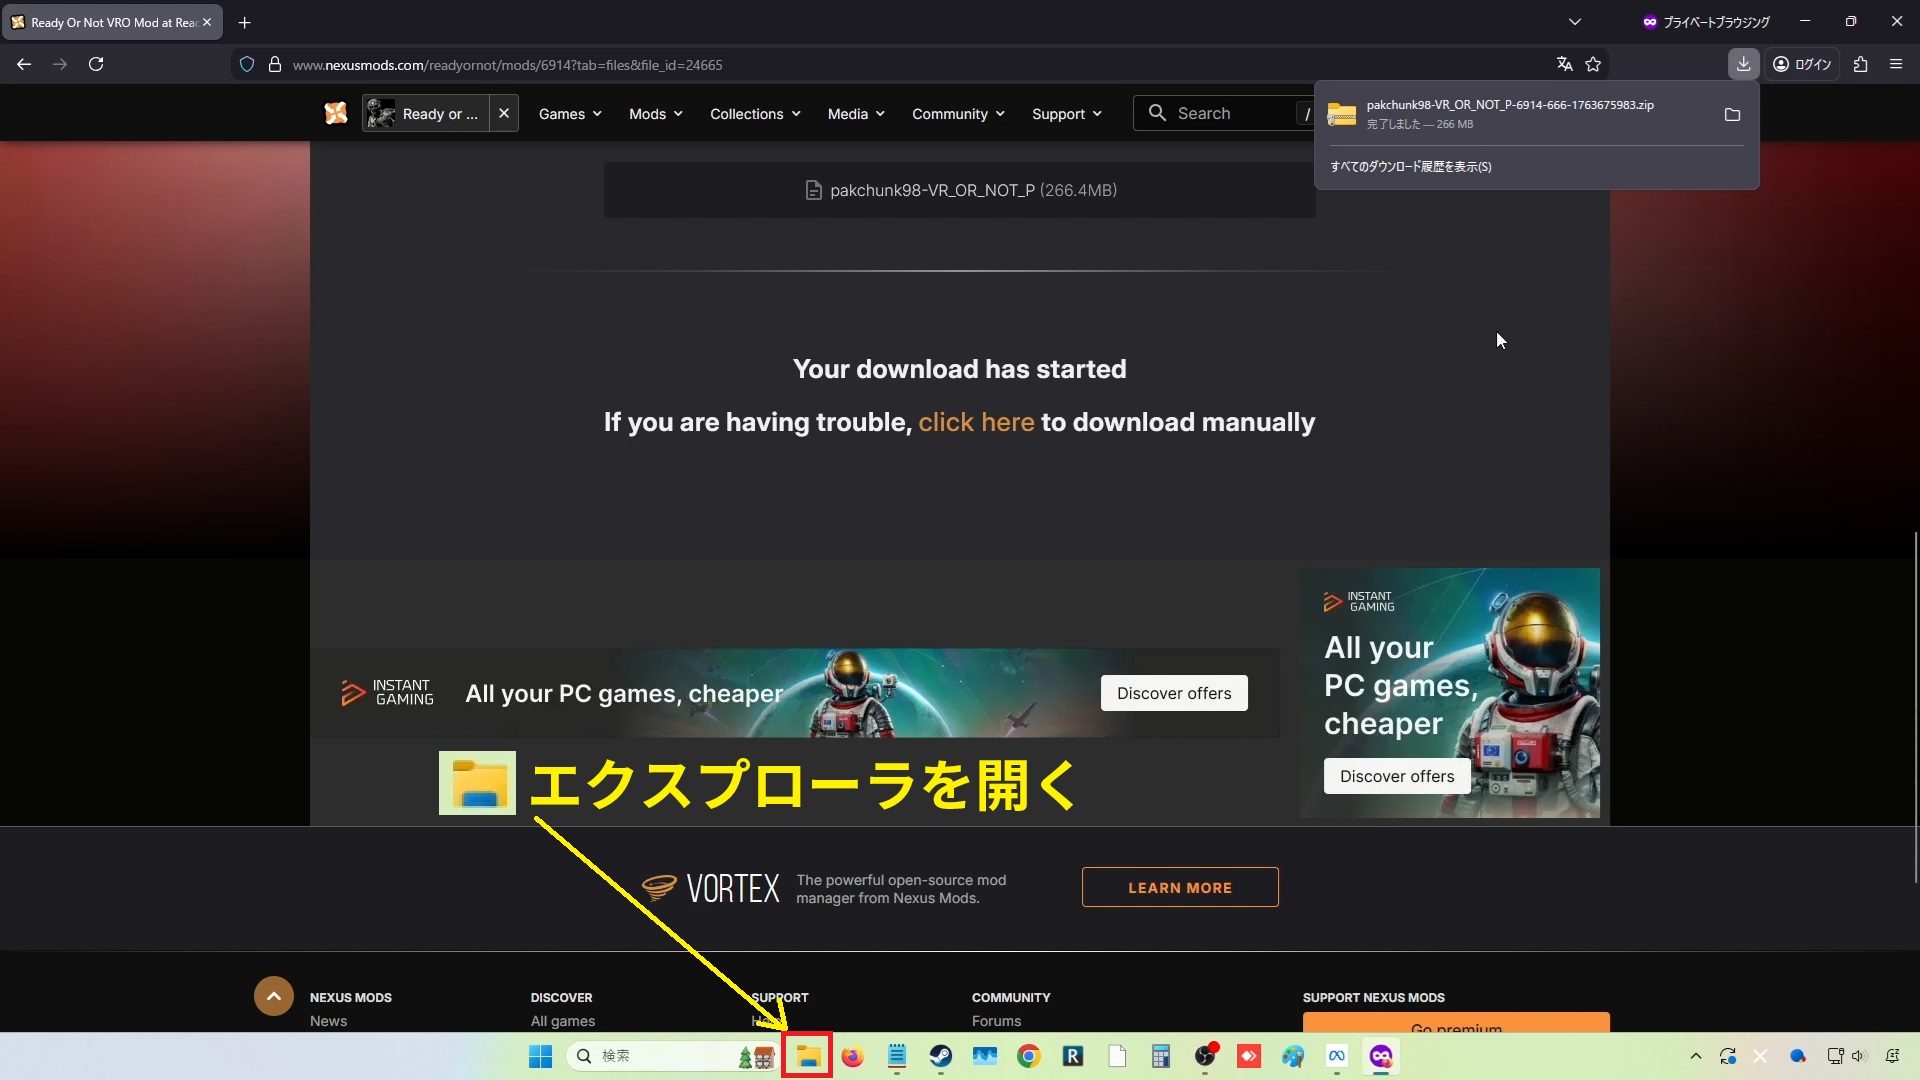Open the browser extensions icon
Screen dimensions: 1920x1080
(x=1860, y=64)
